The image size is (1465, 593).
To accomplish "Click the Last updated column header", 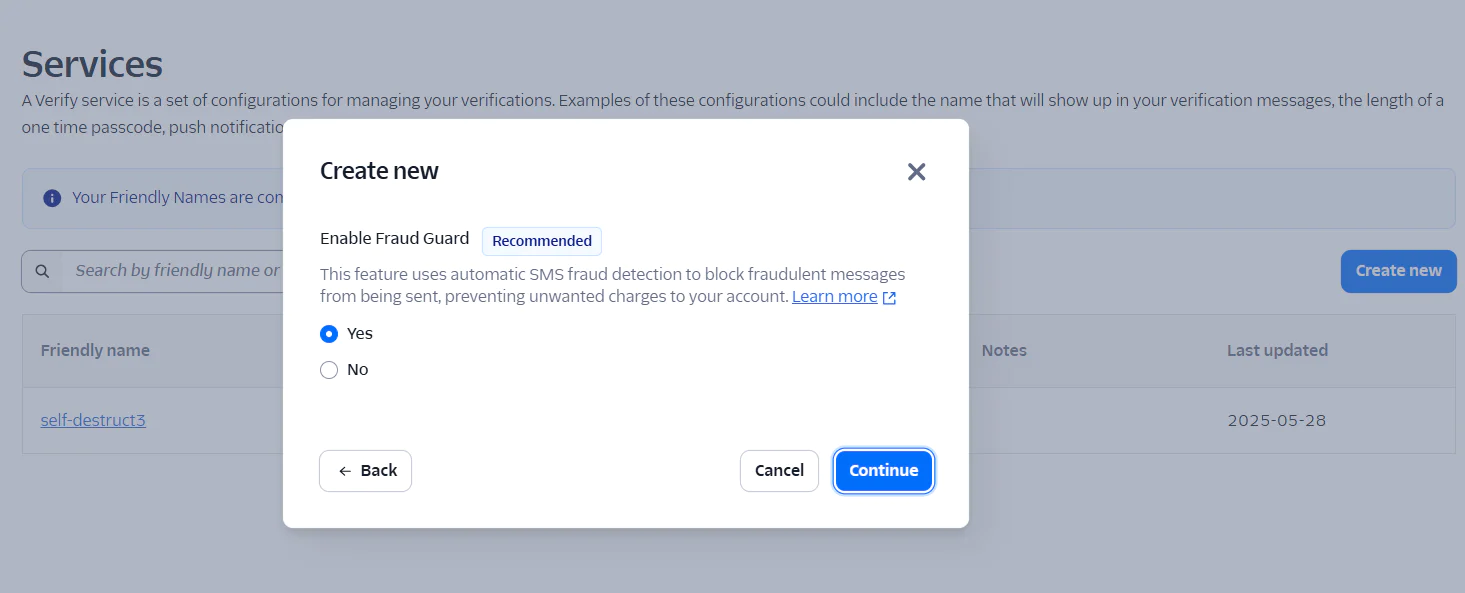I will tap(1277, 350).
